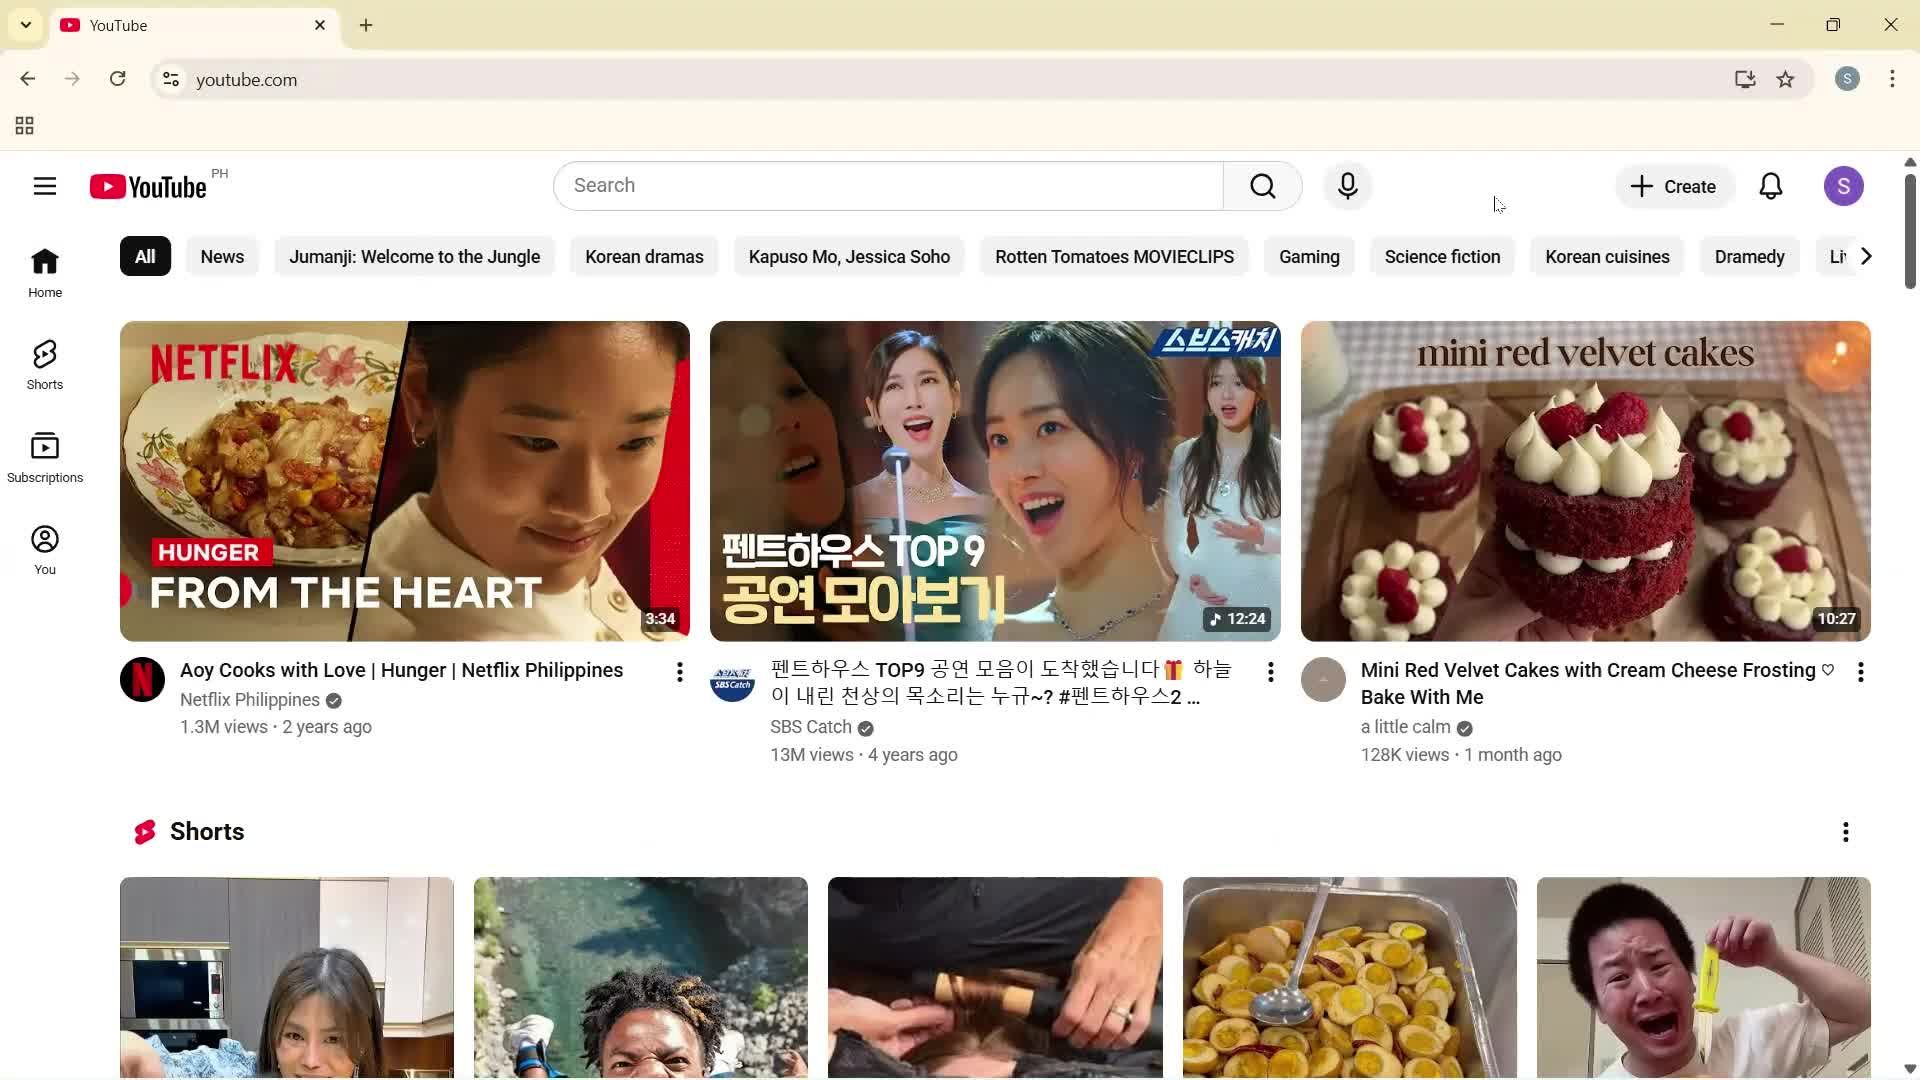Image resolution: width=1920 pixels, height=1080 pixels.
Task: Expand more category chips with the right chevron
Action: tap(1864, 256)
